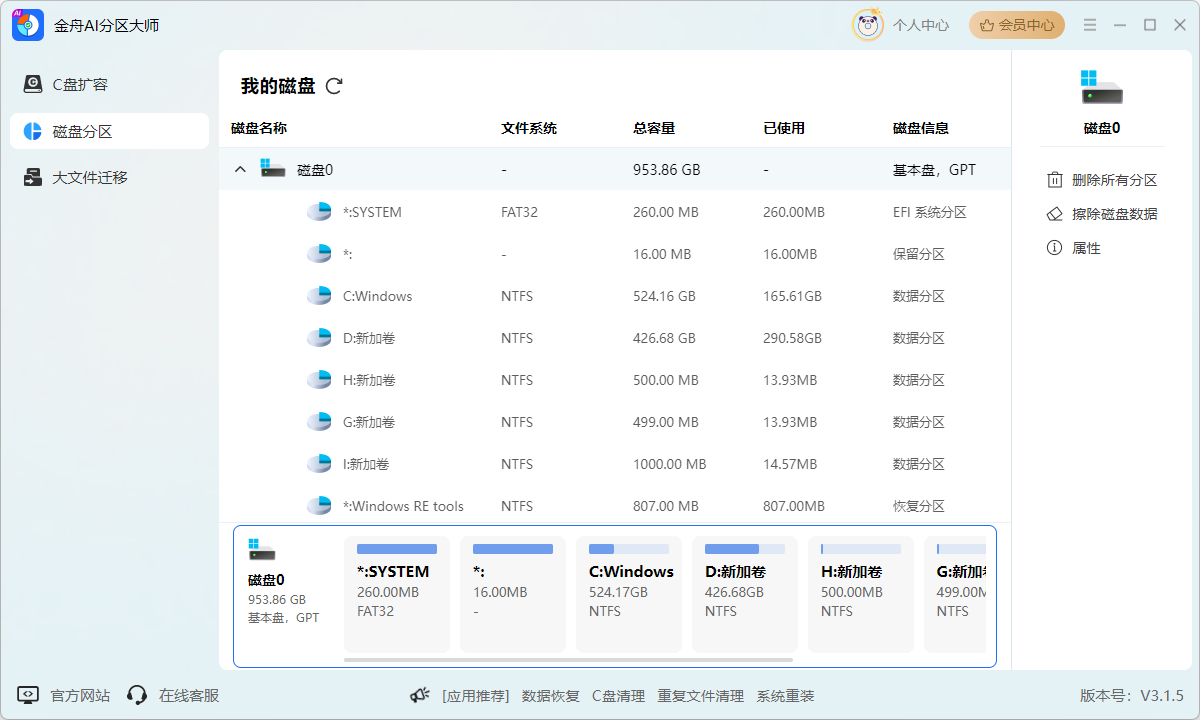Click the 擦除磁盘数据 eraser icon

point(1054,214)
